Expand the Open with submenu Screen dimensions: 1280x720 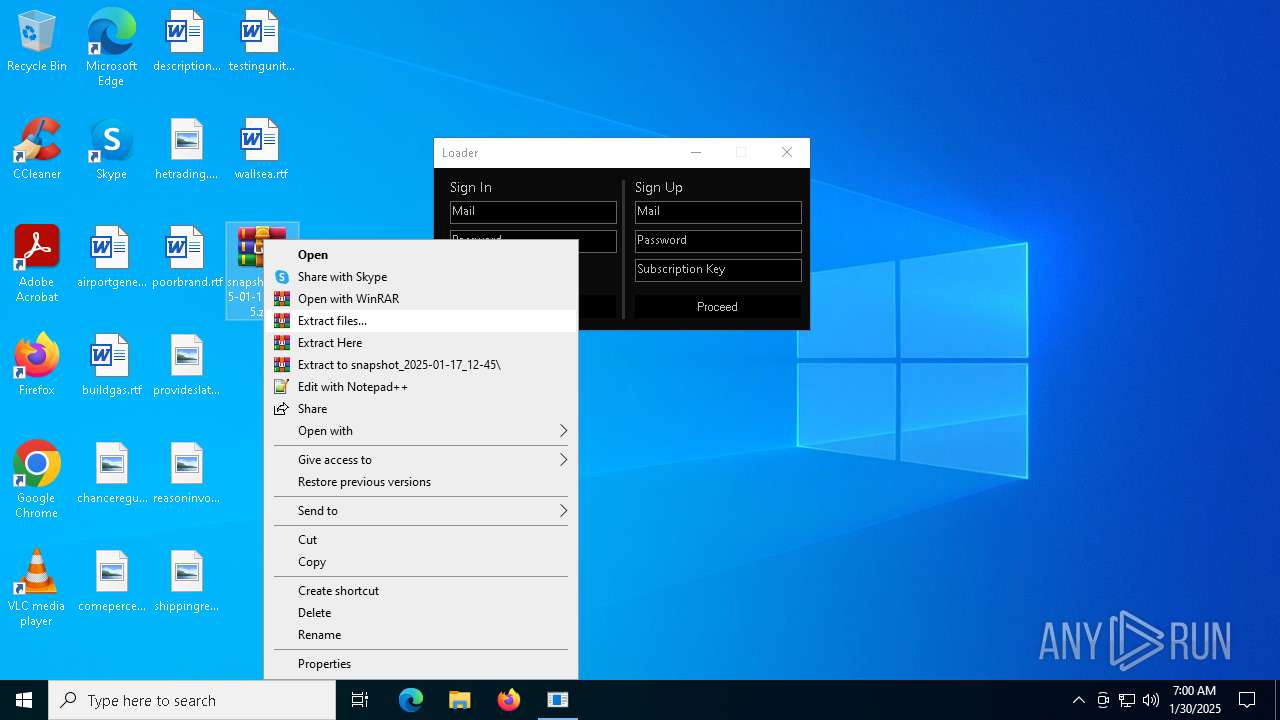(x=421, y=431)
